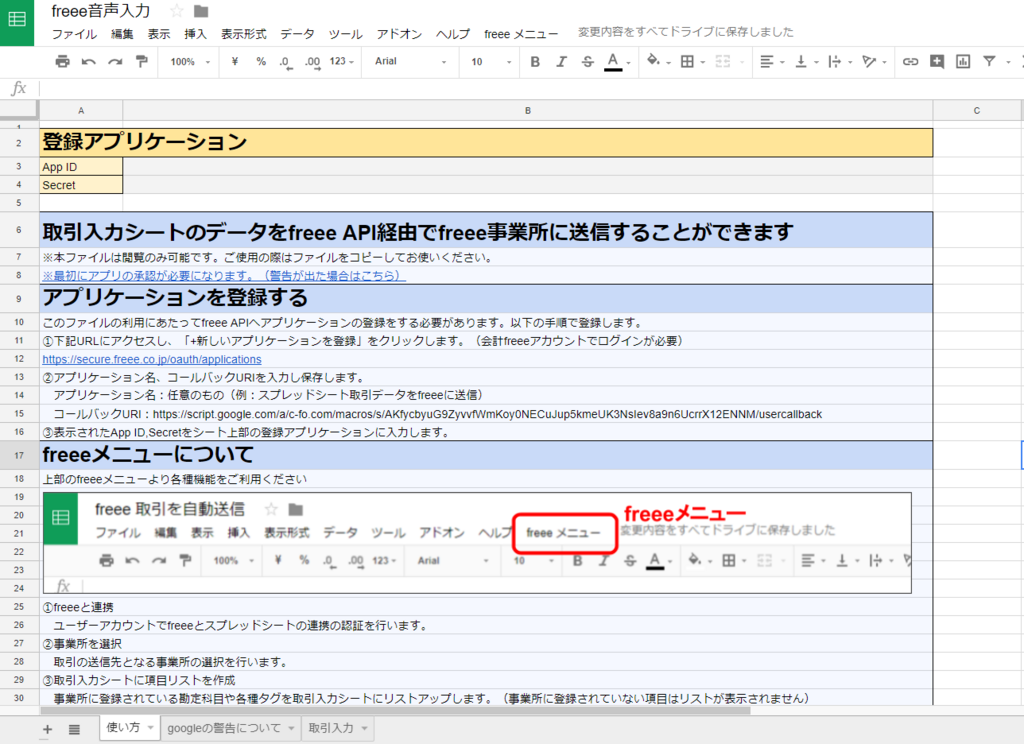The image size is (1024, 744).
Task: Click the App ID value cell
Action: (528, 167)
